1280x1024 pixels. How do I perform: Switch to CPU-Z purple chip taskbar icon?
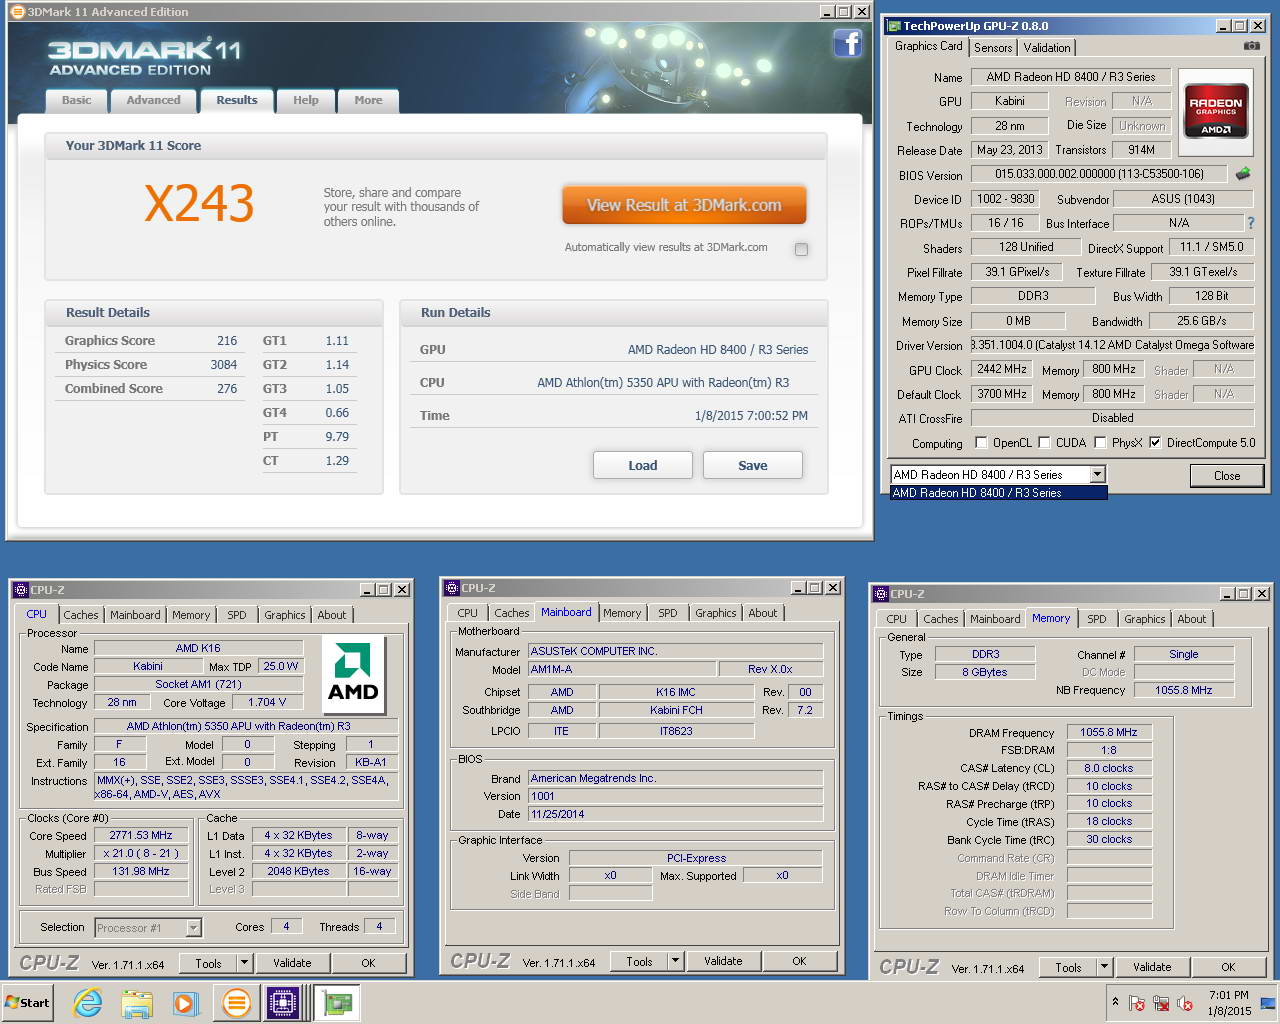point(283,1003)
